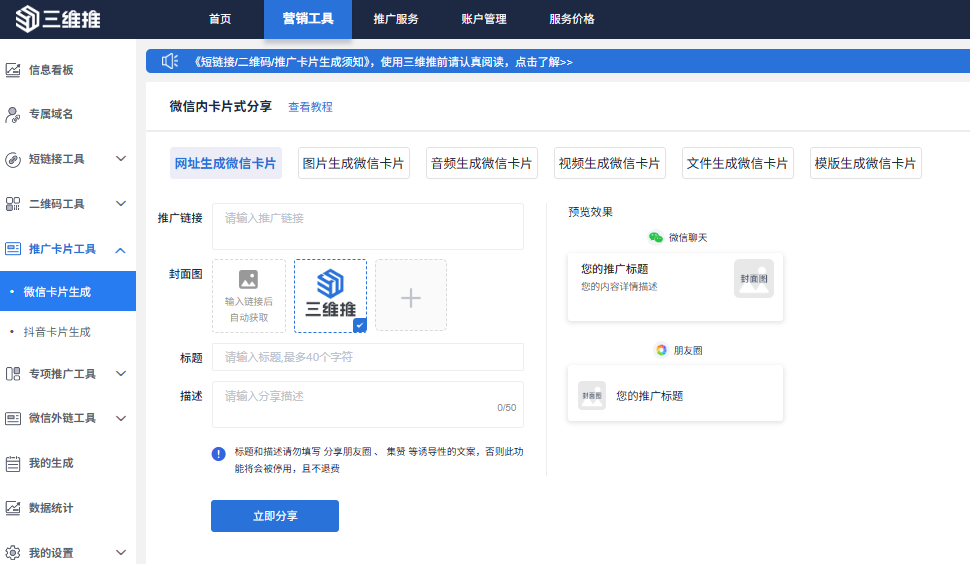
Task: Click the announcement speaker icon
Action: point(170,61)
